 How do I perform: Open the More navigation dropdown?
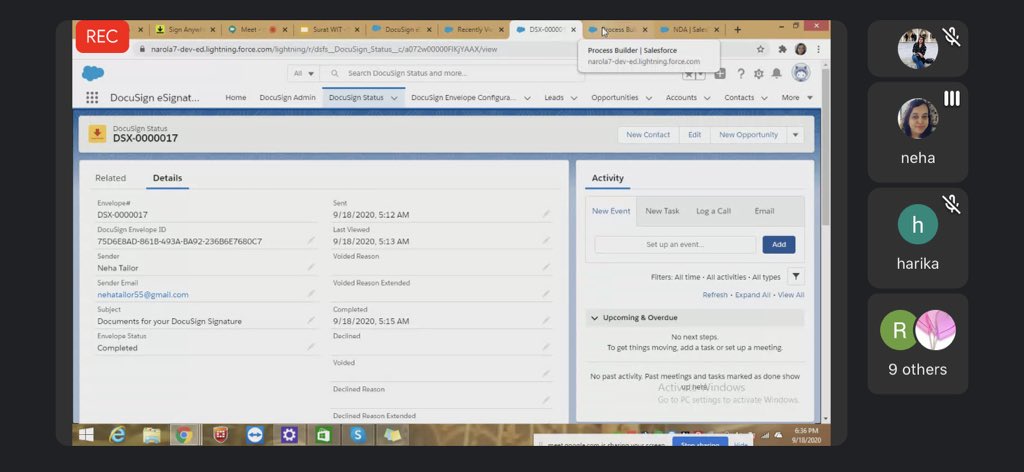[797, 97]
